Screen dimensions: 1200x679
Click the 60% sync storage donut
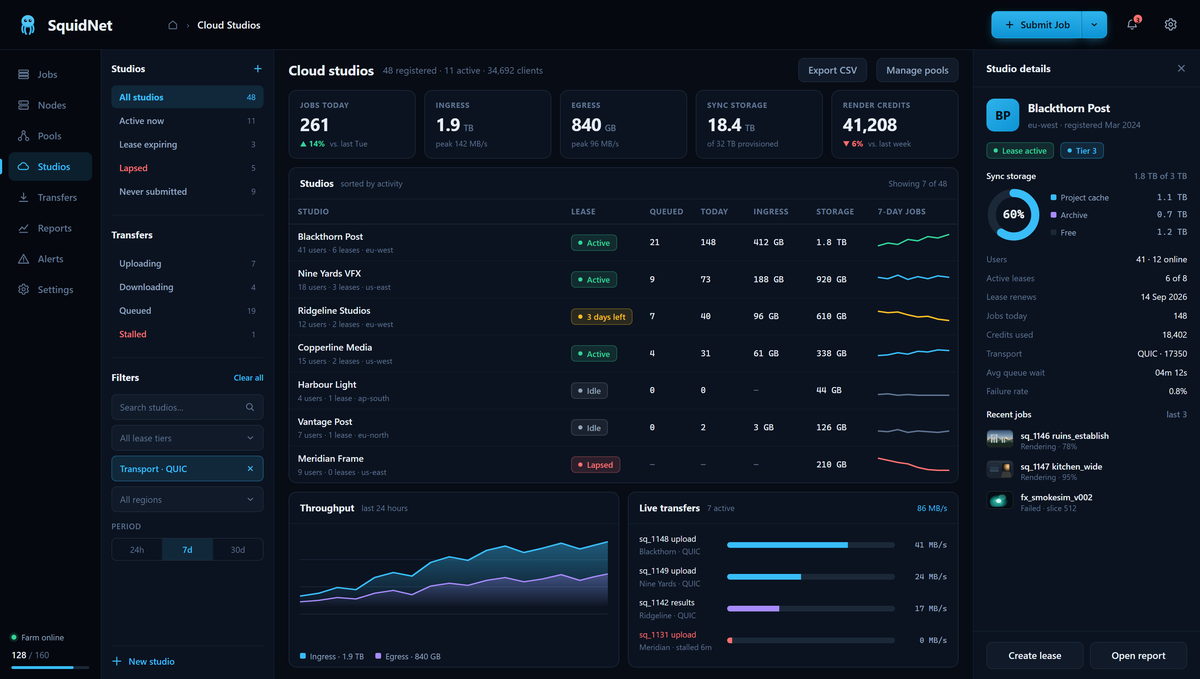[x=1013, y=214]
